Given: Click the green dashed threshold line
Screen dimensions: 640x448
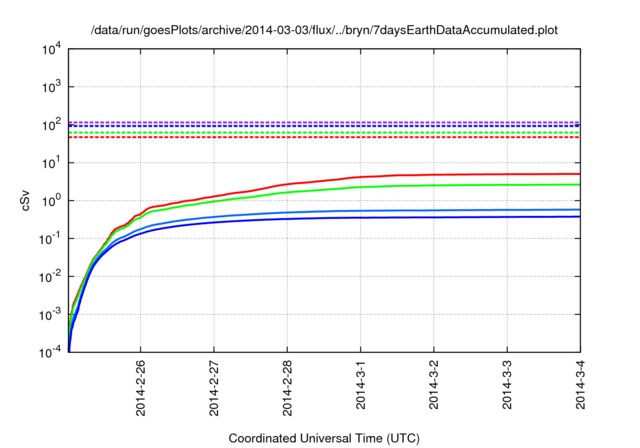Looking at the screenshot, I should point(324,133).
